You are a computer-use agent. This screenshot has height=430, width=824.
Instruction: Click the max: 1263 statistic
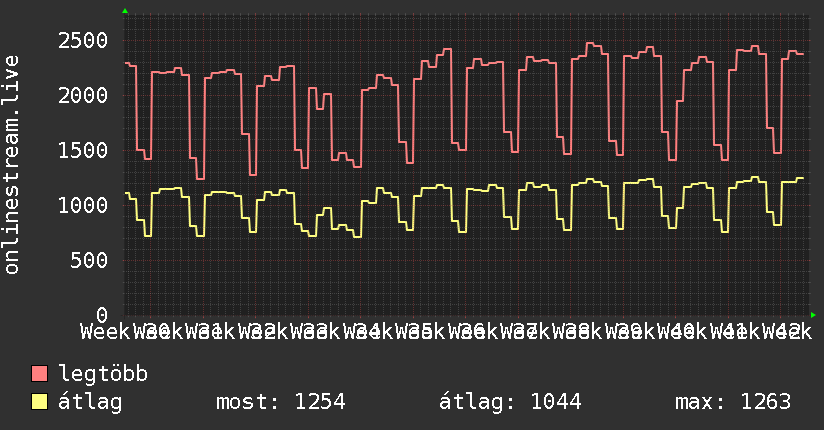[733, 402]
